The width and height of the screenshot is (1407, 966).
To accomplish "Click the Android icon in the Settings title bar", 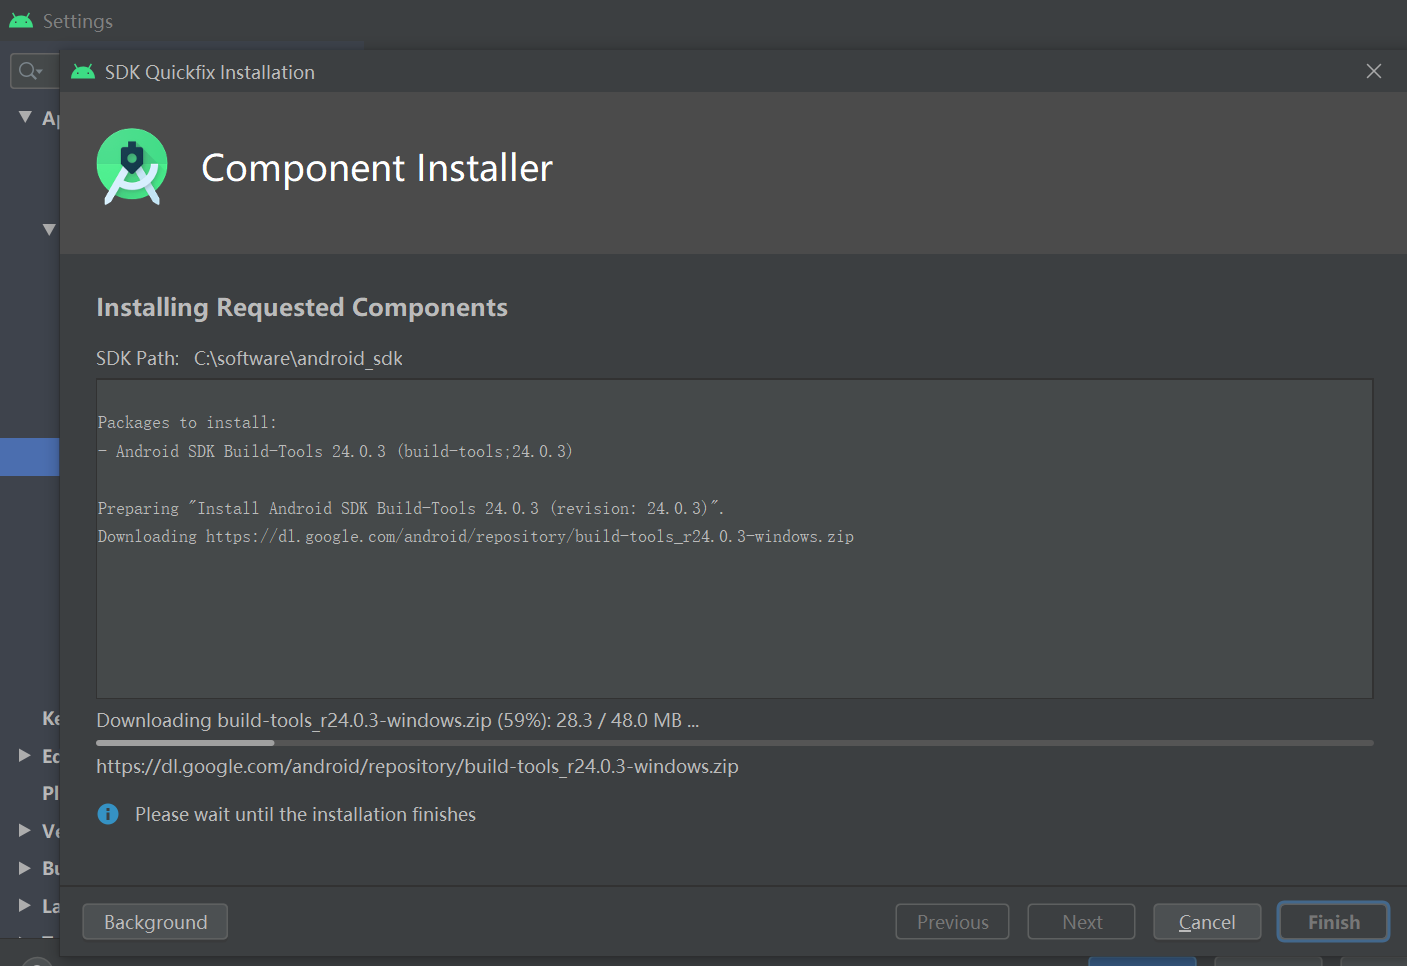I will click(21, 20).
